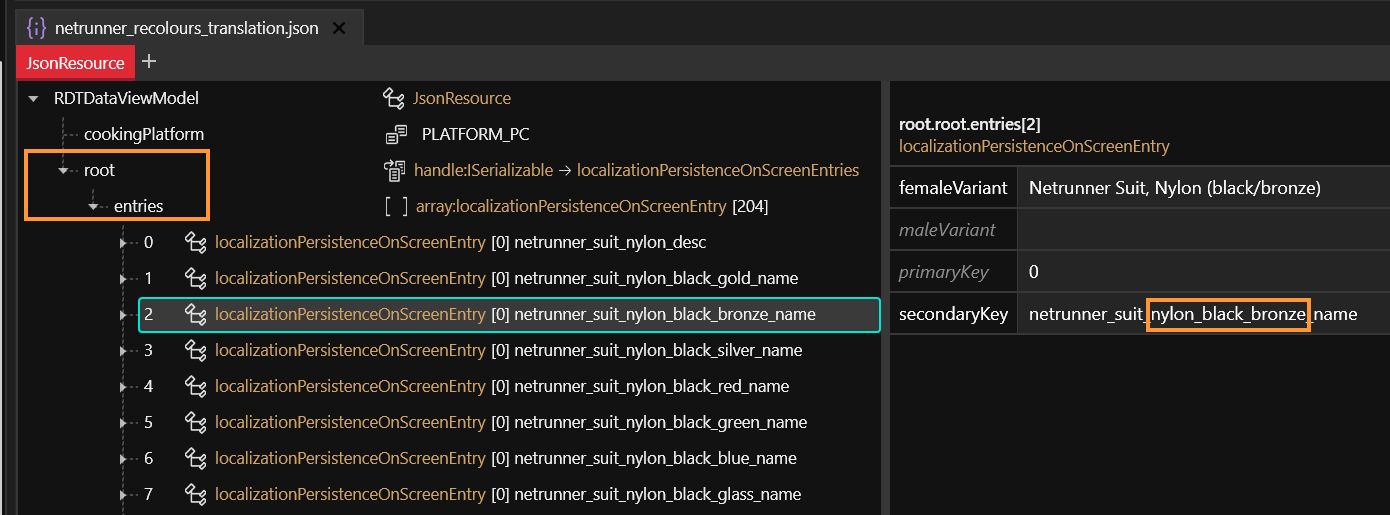
Task: Click the type icon on the netrunner_suit_nylon_desc row
Action: [x=196, y=242]
